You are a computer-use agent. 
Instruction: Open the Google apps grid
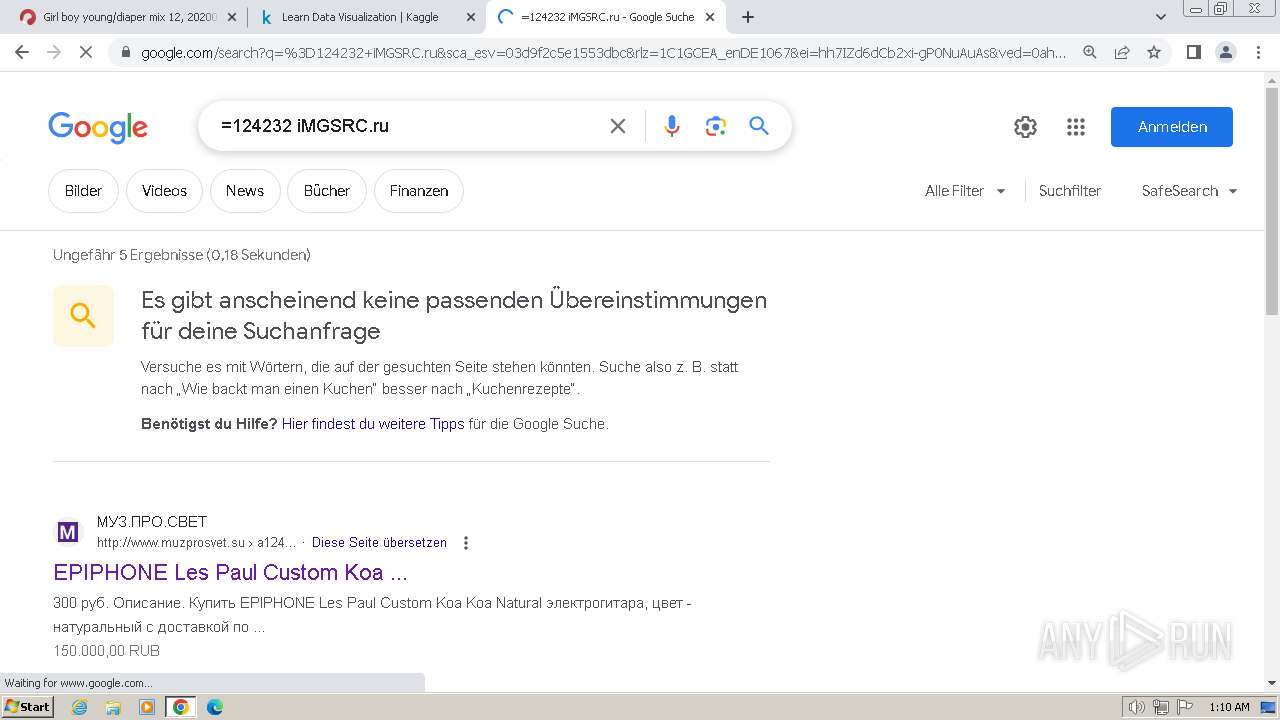pos(1076,127)
